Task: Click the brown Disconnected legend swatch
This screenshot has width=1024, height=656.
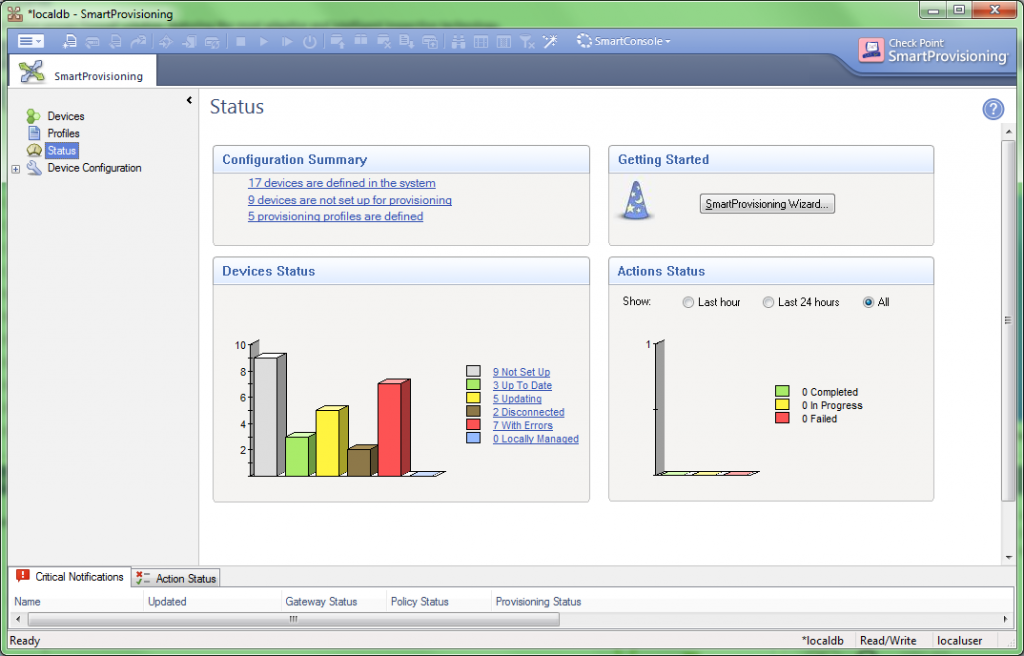Action: 473,412
